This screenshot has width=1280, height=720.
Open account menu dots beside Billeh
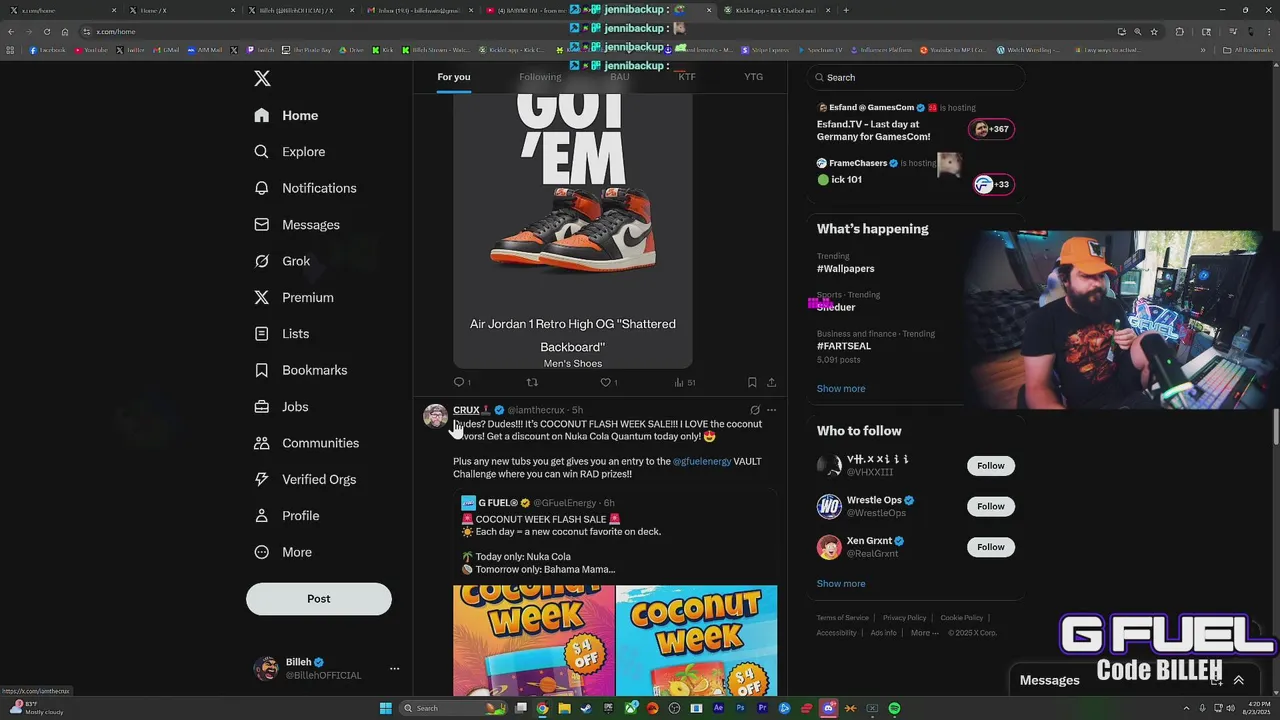point(394,669)
